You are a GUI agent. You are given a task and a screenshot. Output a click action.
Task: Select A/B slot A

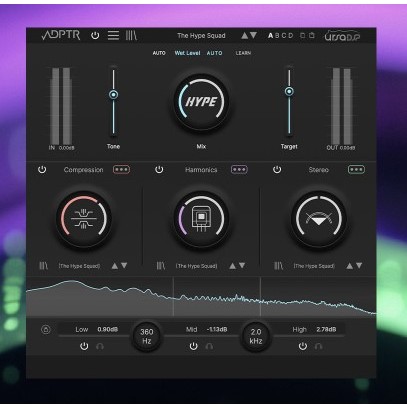tap(271, 35)
